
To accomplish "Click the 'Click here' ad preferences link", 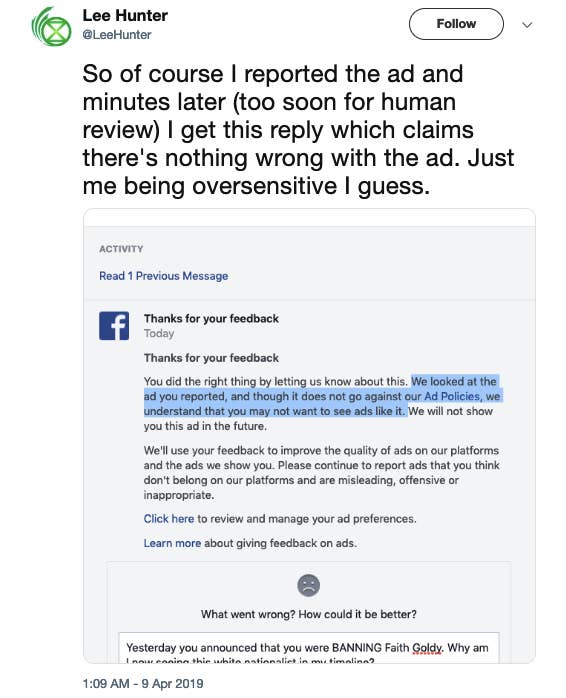I will 168,519.
